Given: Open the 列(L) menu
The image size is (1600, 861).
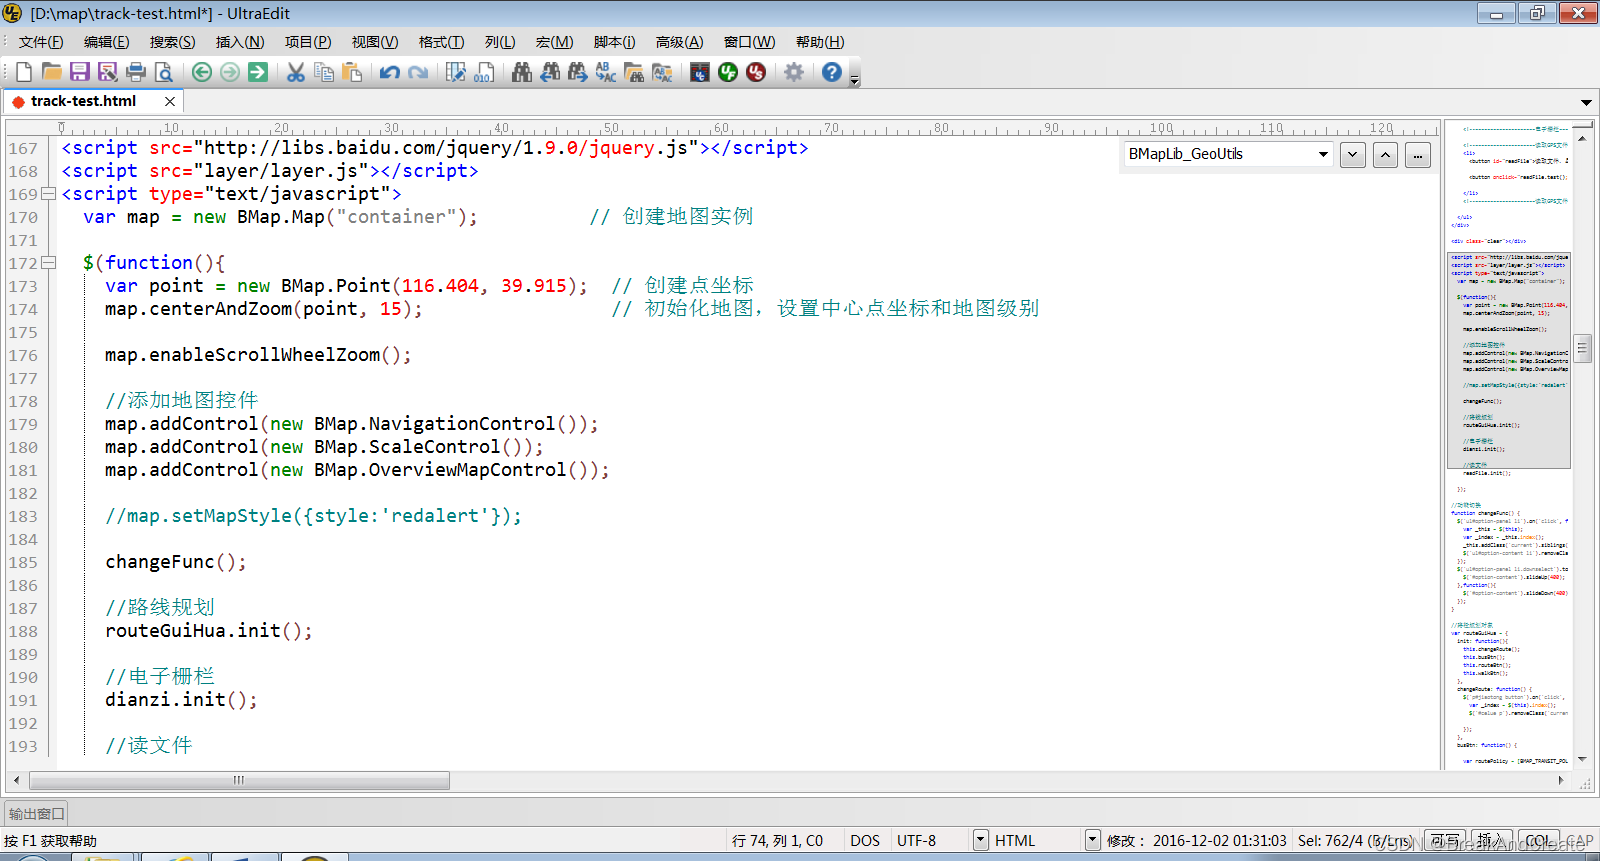Looking at the screenshot, I should coord(500,42).
